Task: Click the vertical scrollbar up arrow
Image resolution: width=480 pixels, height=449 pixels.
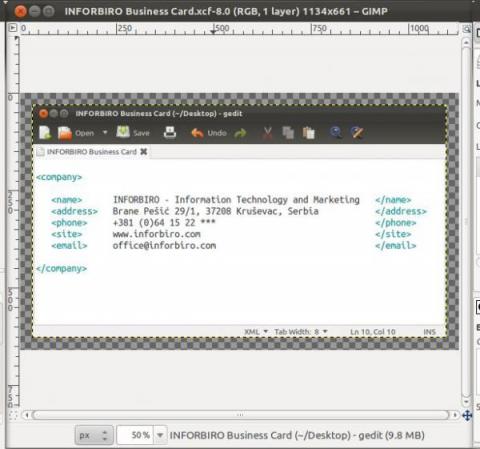Action: (x=466, y=42)
